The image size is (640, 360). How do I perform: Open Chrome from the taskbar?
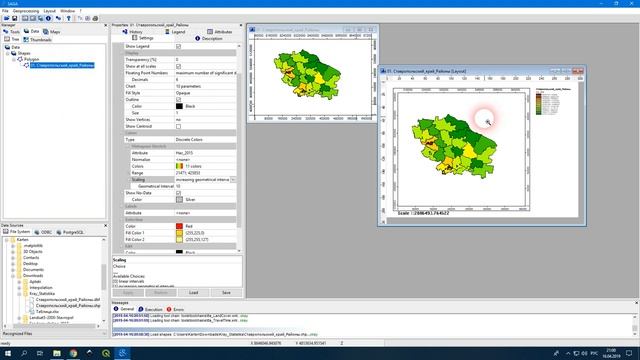pyautogui.click(x=73, y=353)
